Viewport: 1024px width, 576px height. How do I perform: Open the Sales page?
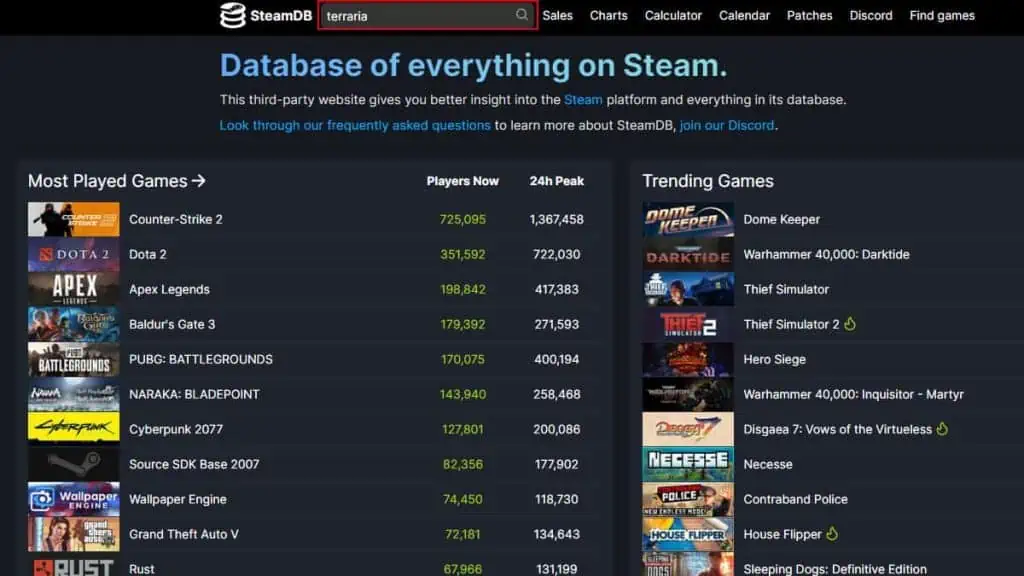[557, 15]
